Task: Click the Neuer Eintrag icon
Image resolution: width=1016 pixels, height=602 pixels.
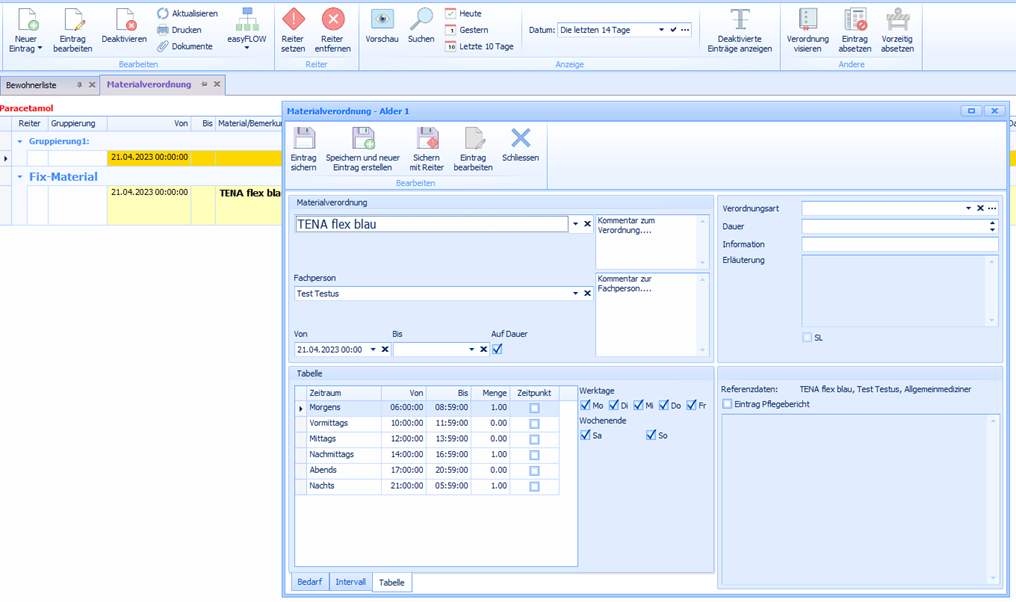Action: point(25,20)
